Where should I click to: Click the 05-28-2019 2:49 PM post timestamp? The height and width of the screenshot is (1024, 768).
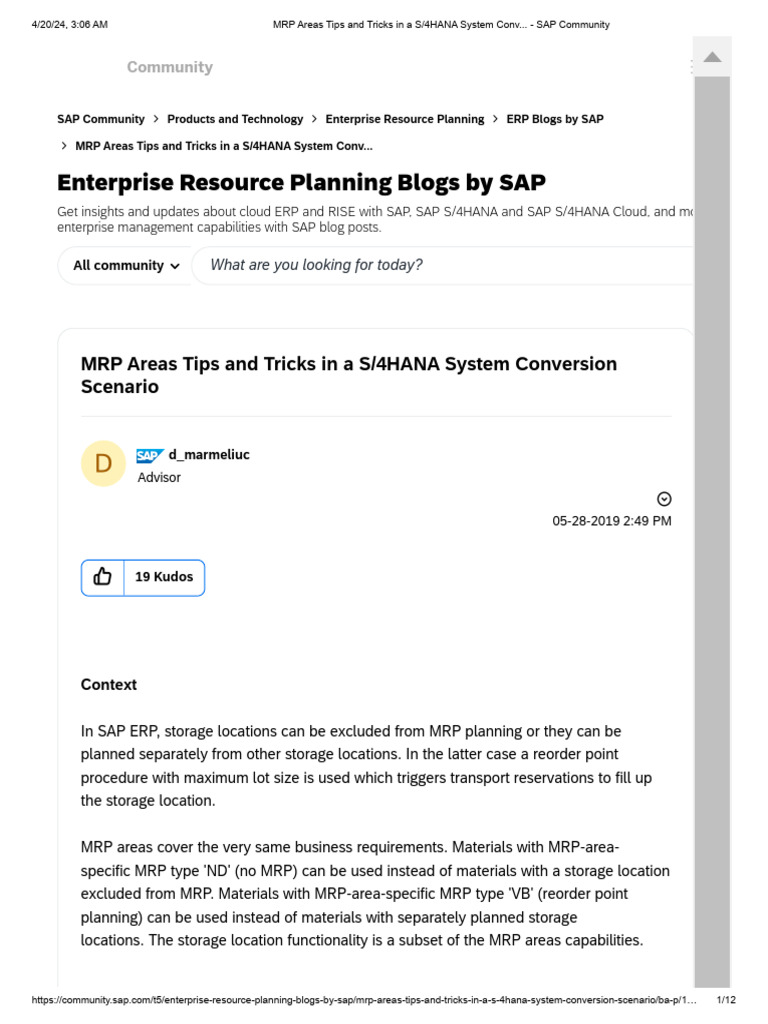coord(612,521)
